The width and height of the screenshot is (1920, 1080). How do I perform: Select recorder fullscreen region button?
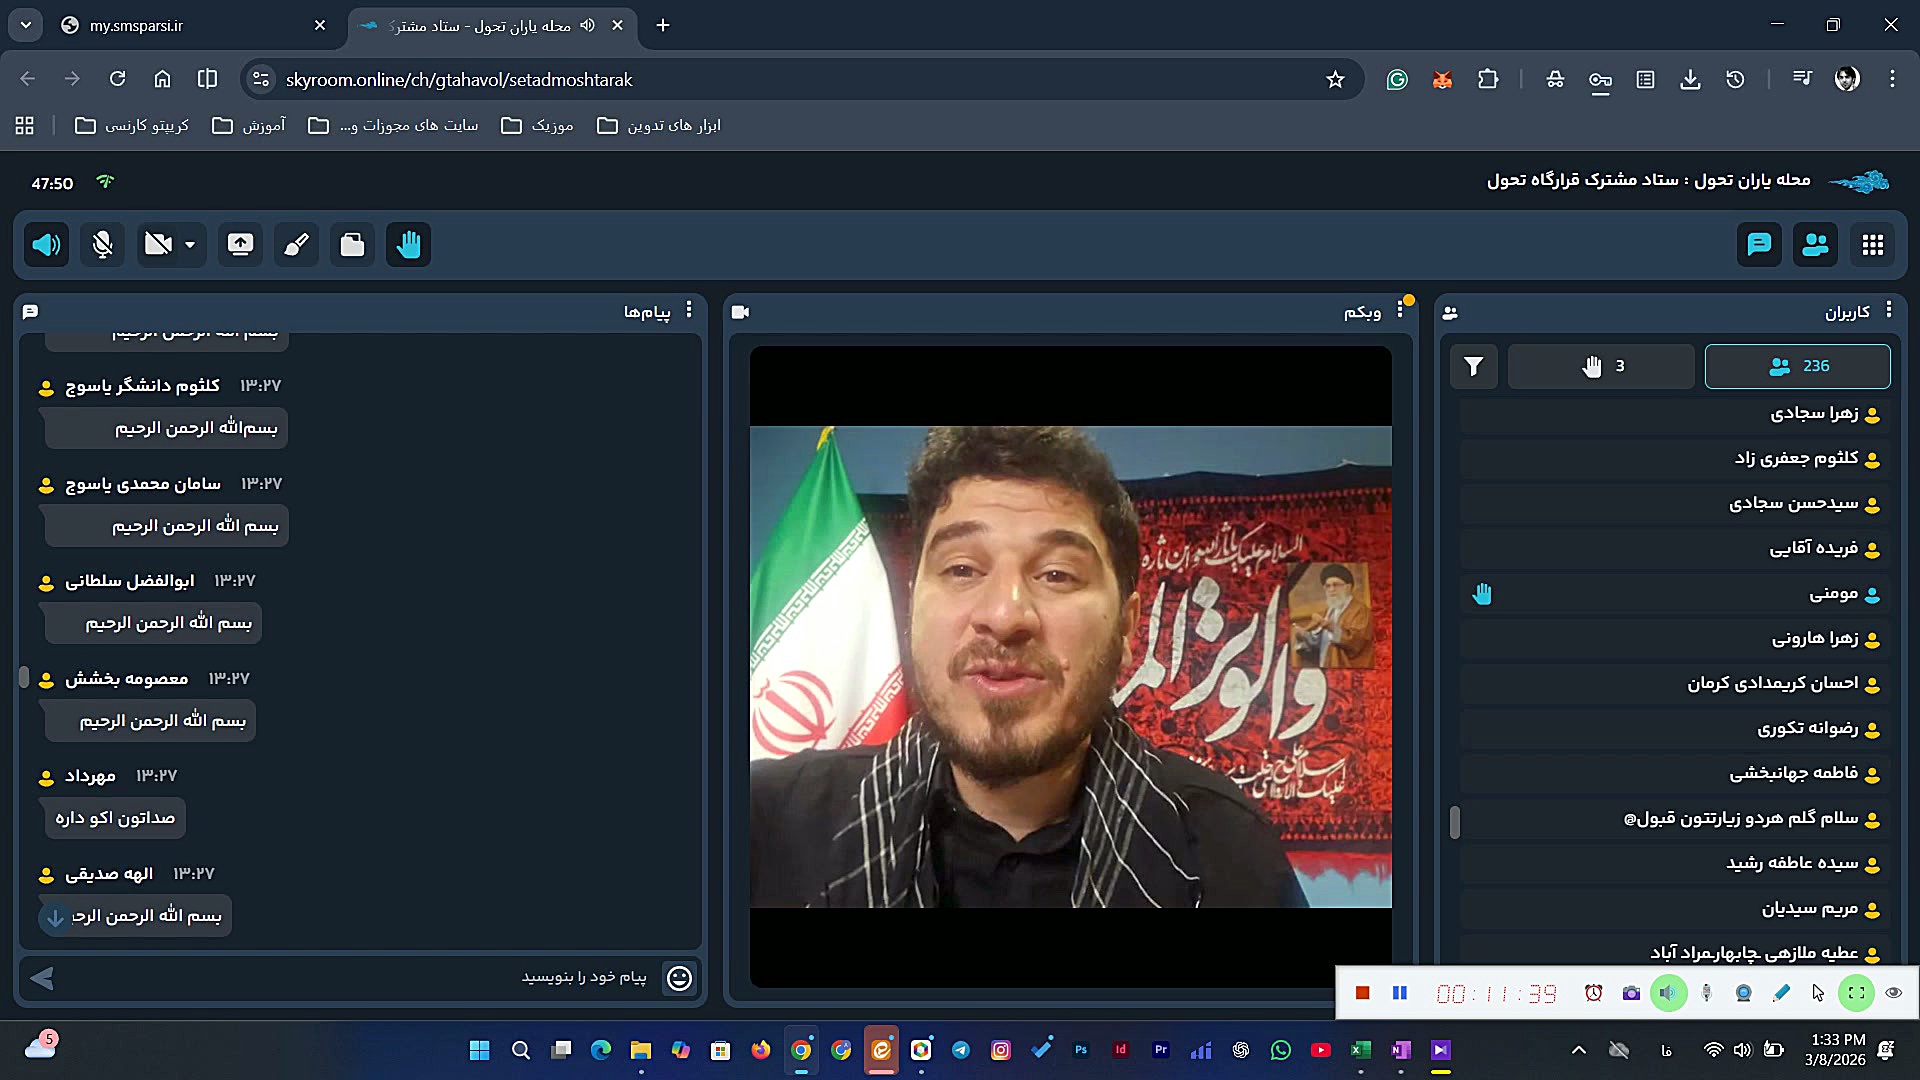1856,993
